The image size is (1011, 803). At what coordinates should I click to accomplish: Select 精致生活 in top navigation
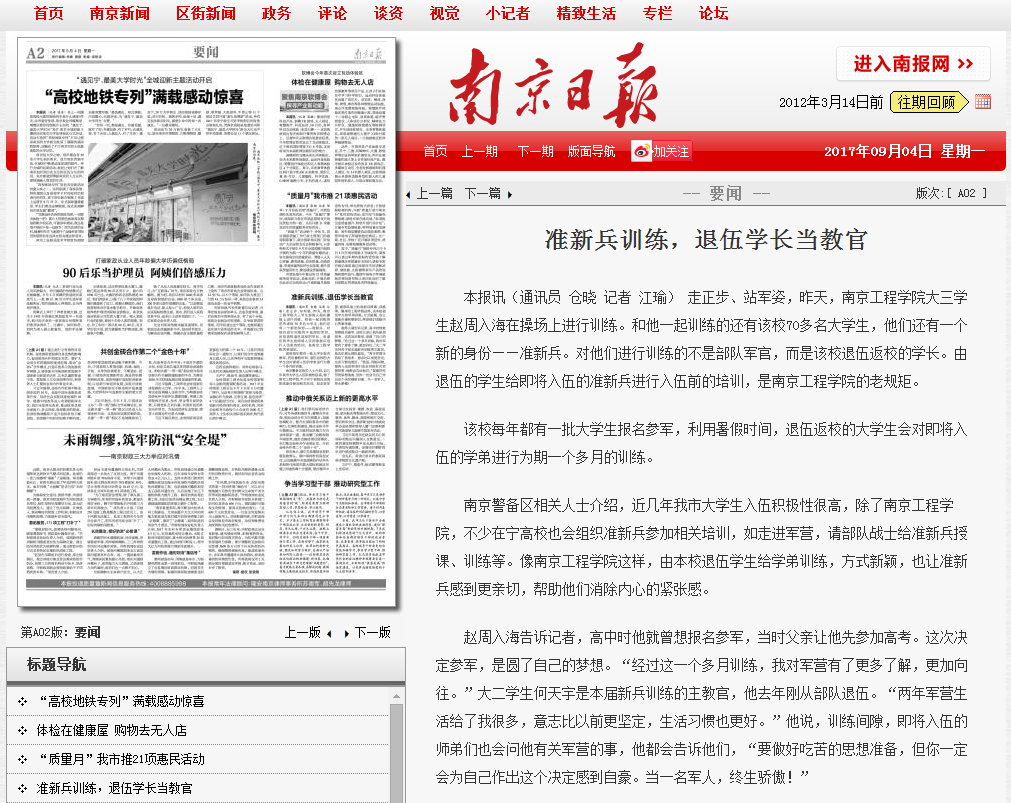586,13
